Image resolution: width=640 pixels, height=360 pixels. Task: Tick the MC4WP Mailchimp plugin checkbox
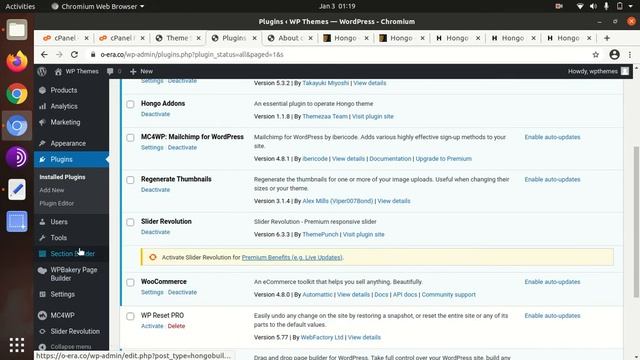(x=130, y=138)
